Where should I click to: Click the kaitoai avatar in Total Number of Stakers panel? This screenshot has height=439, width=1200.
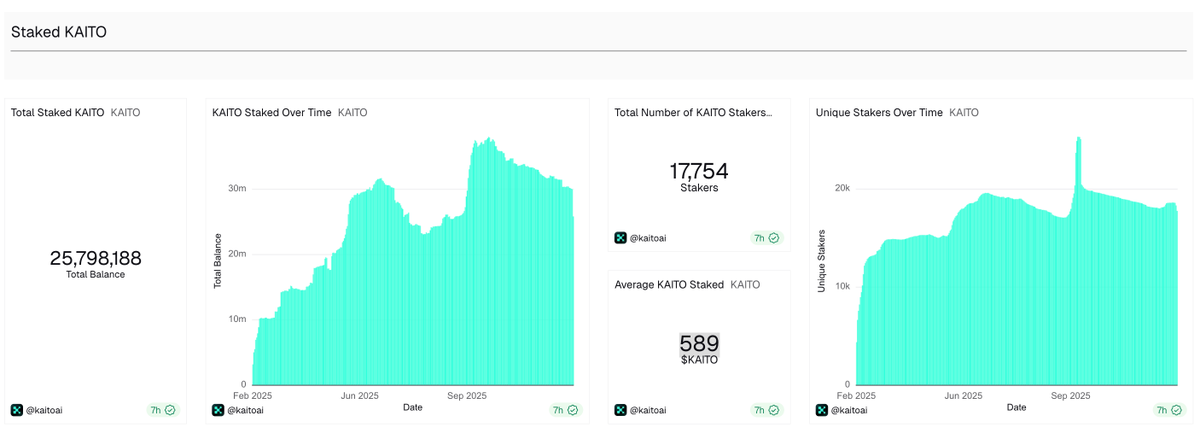(x=621, y=238)
